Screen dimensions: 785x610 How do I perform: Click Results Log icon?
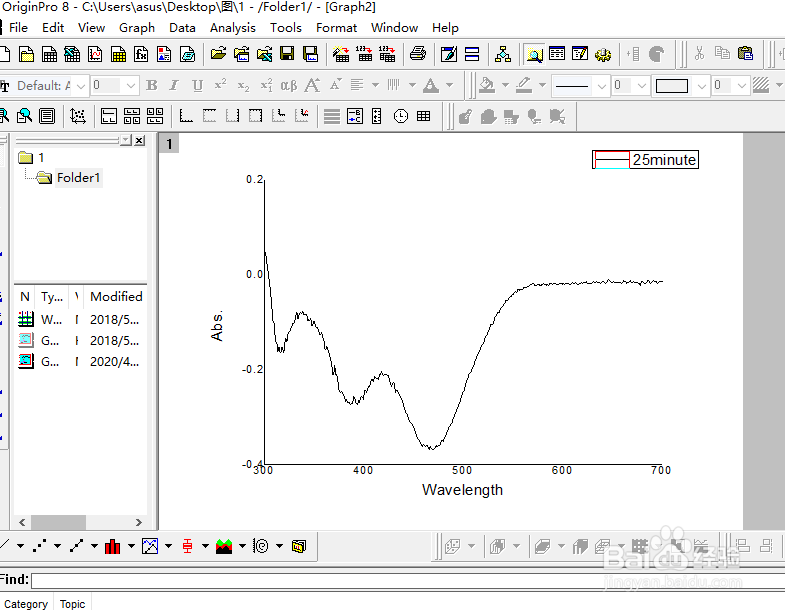[557, 54]
